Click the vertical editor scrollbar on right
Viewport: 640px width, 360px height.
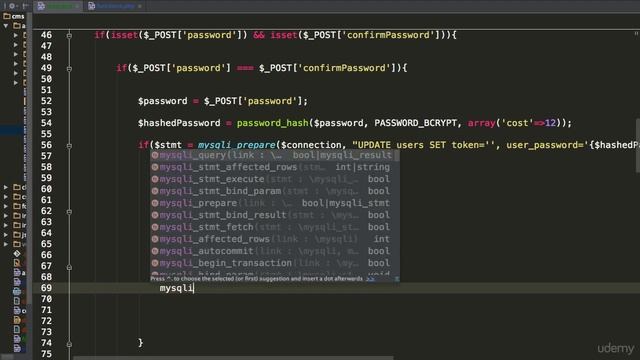[637, 145]
